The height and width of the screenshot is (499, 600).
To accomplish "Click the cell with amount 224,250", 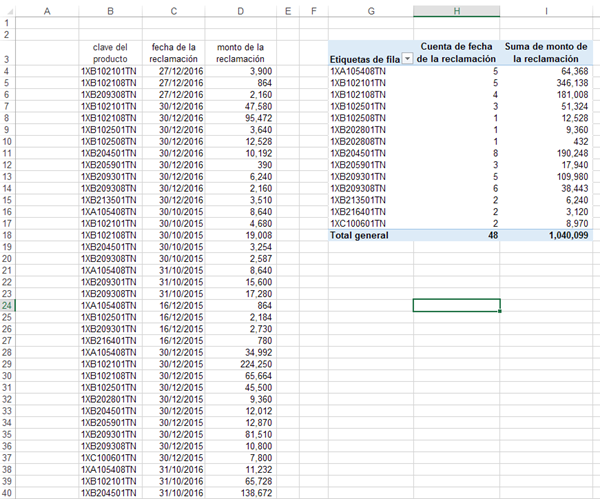I will pyautogui.click(x=240, y=364).
